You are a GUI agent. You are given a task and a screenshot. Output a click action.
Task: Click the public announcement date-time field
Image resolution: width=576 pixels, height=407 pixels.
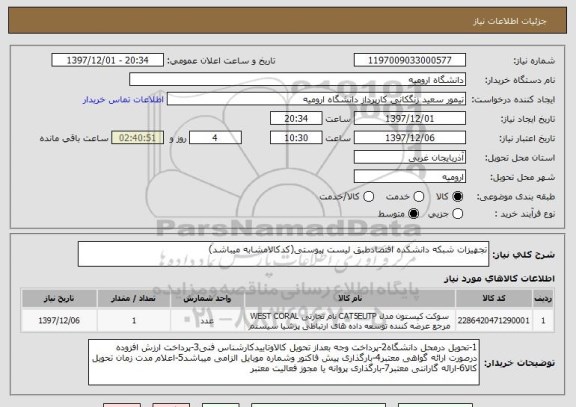tap(108, 60)
